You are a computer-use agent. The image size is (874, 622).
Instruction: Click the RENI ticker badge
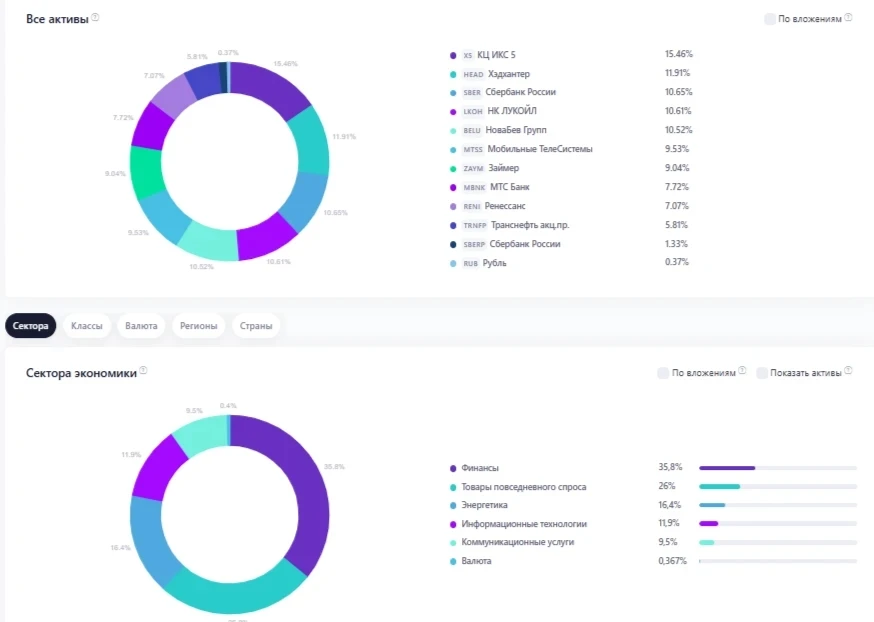(x=472, y=206)
